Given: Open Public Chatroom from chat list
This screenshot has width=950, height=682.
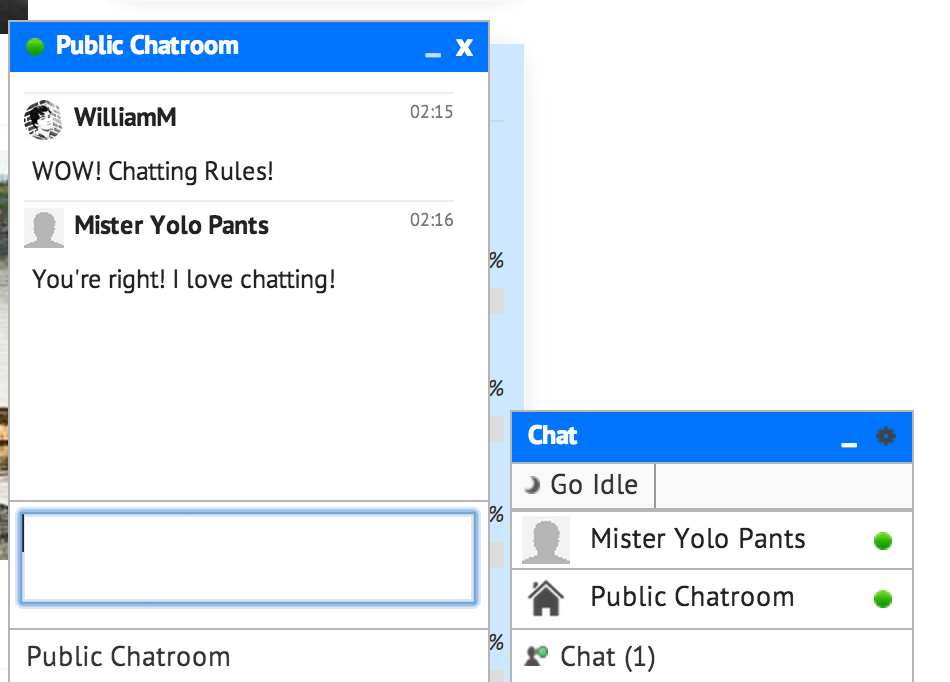Looking at the screenshot, I should click(x=712, y=598).
